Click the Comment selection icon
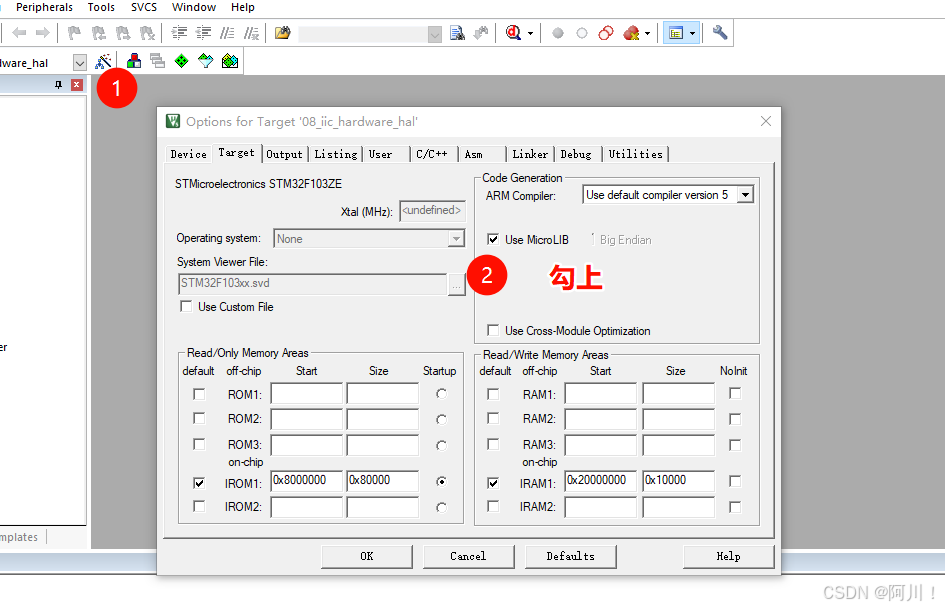Screen dimensions: 945x608 (x=227, y=33)
